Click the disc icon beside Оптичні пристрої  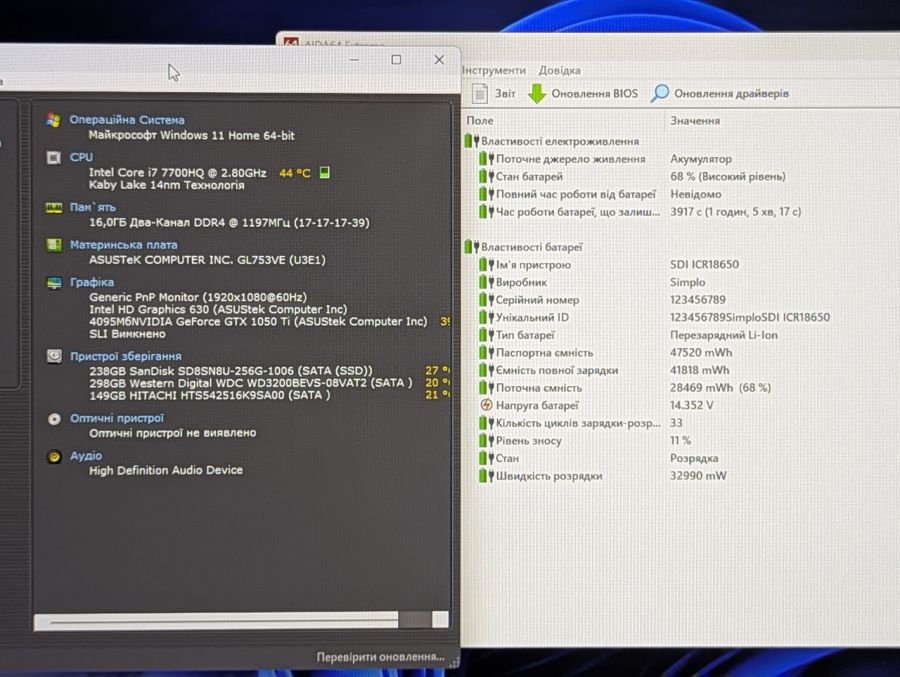54,419
